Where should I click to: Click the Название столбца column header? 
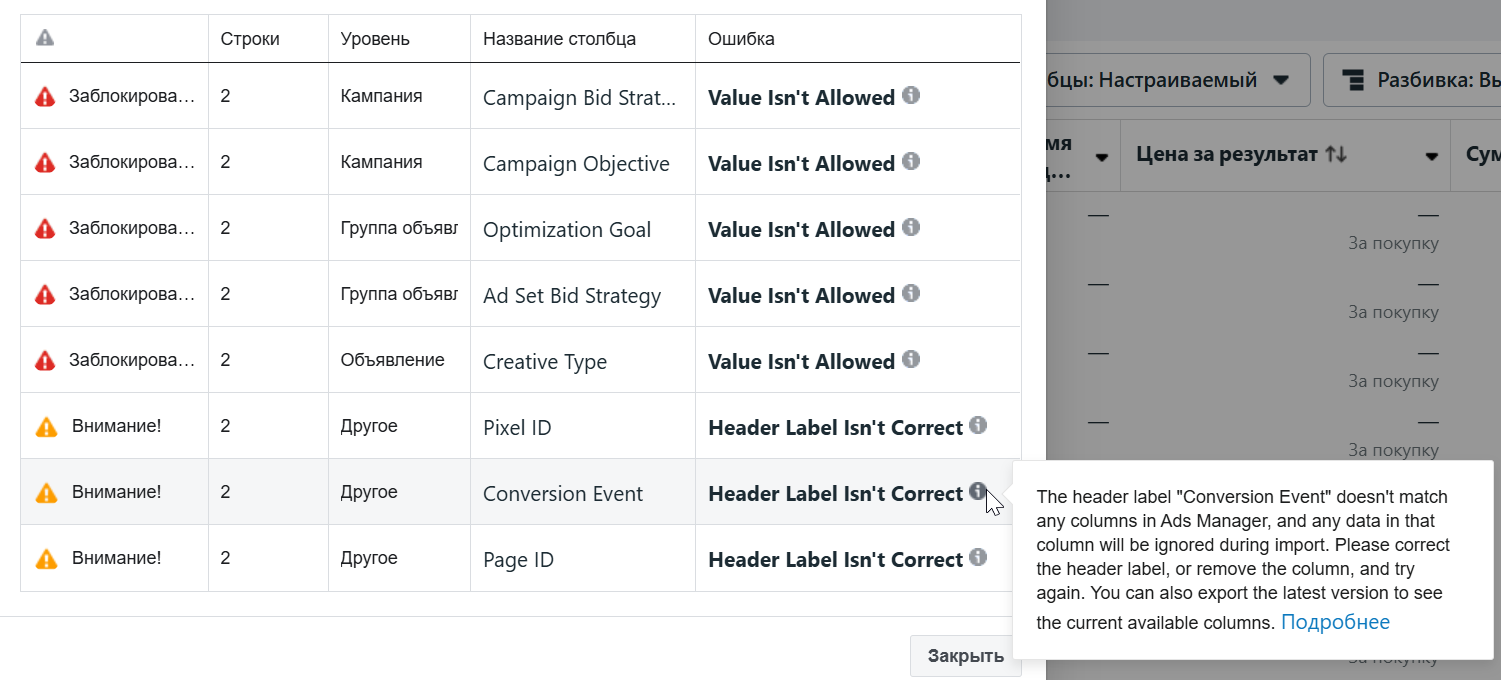click(x=559, y=39)
